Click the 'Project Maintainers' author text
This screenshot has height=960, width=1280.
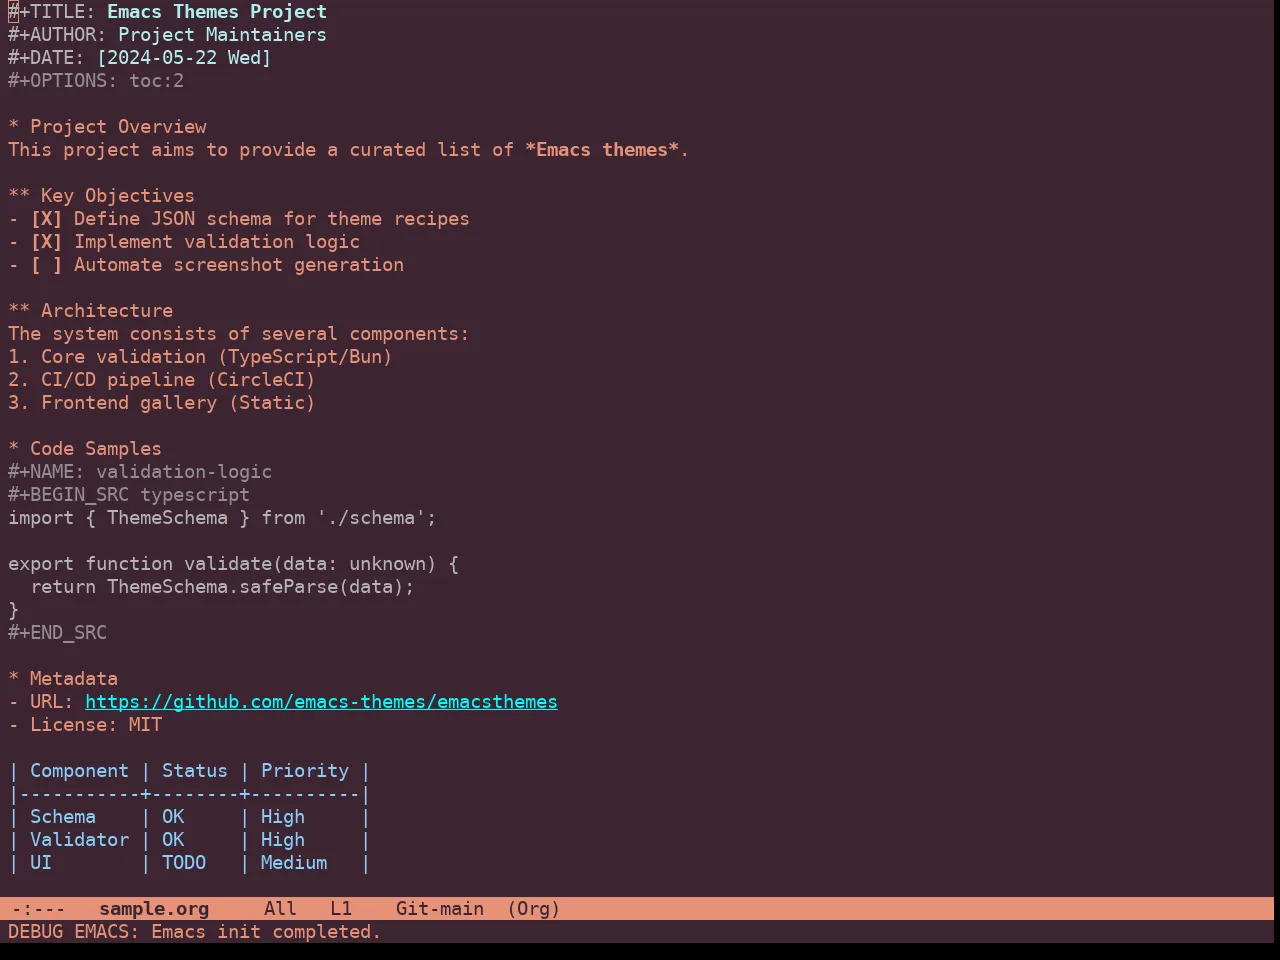pos(222,35)
